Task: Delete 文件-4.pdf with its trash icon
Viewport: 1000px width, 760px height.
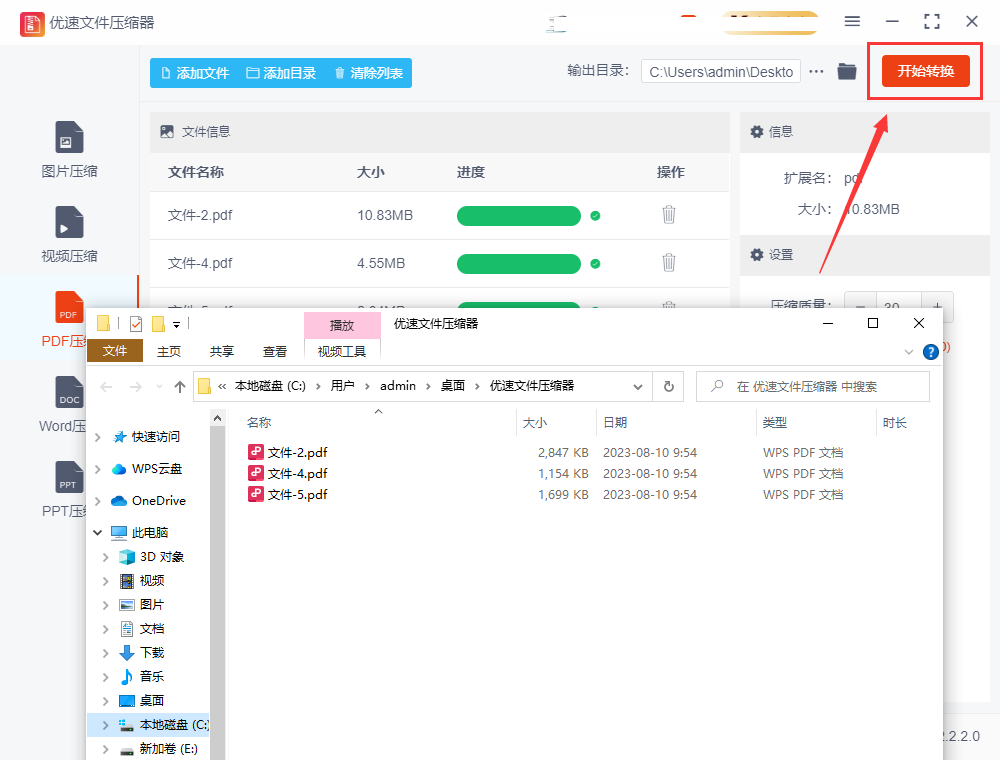Action: pos(668,262)
